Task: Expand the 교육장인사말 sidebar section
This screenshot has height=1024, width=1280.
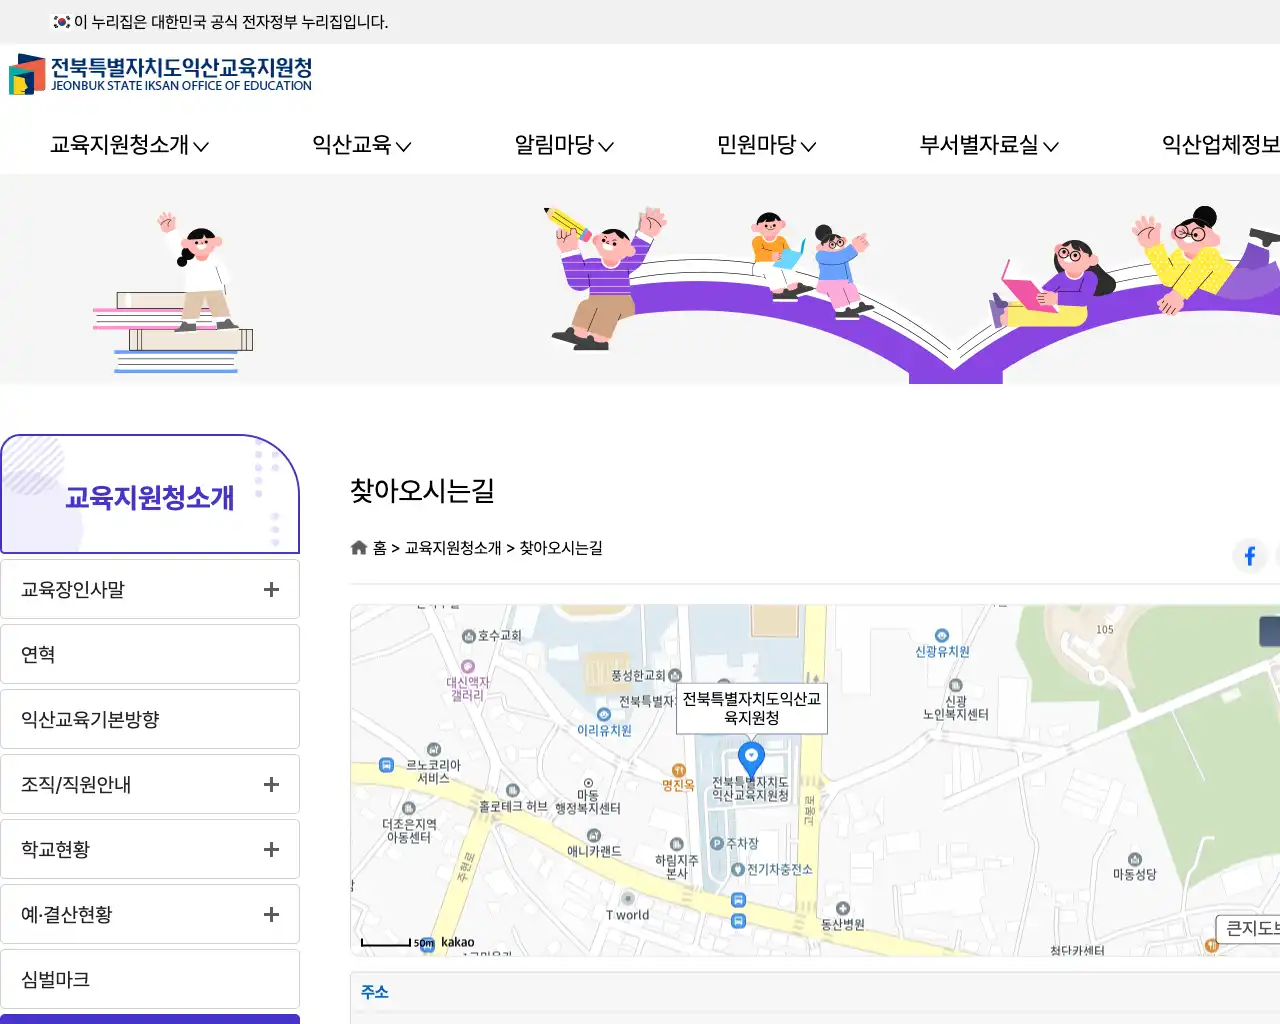Action: tap(270, 589)
